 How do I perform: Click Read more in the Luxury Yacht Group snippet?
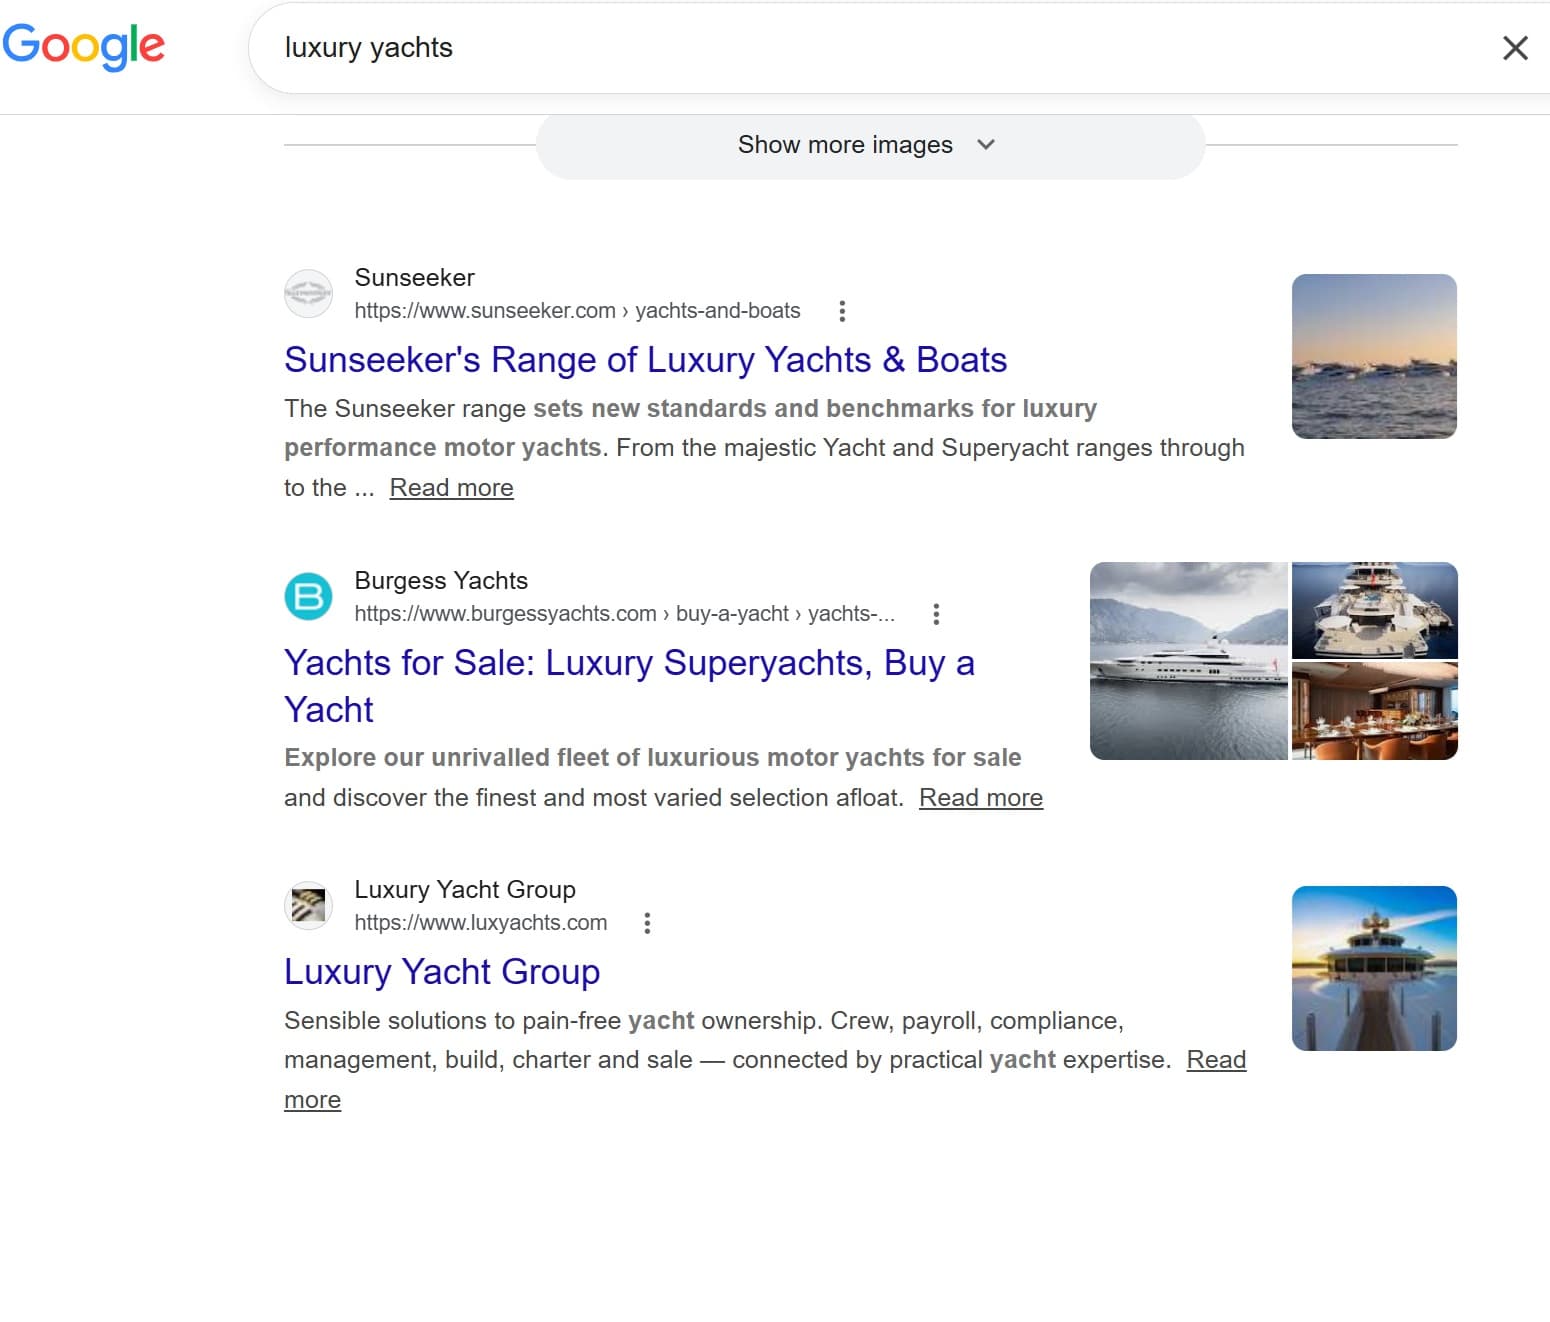click(1216, 1060)
